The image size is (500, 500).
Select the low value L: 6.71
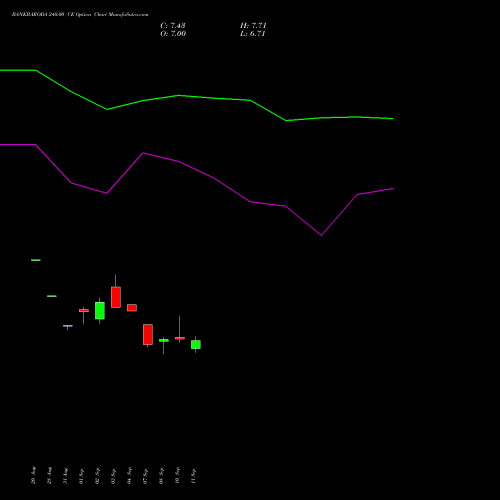(253, 33)
